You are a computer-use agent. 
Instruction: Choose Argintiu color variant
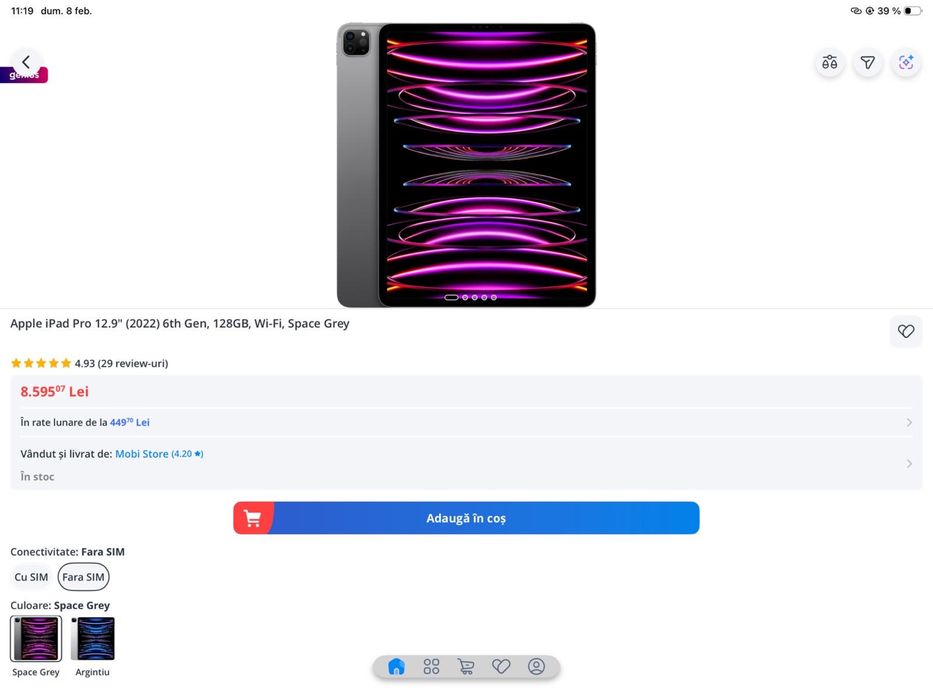click(92, 639)
